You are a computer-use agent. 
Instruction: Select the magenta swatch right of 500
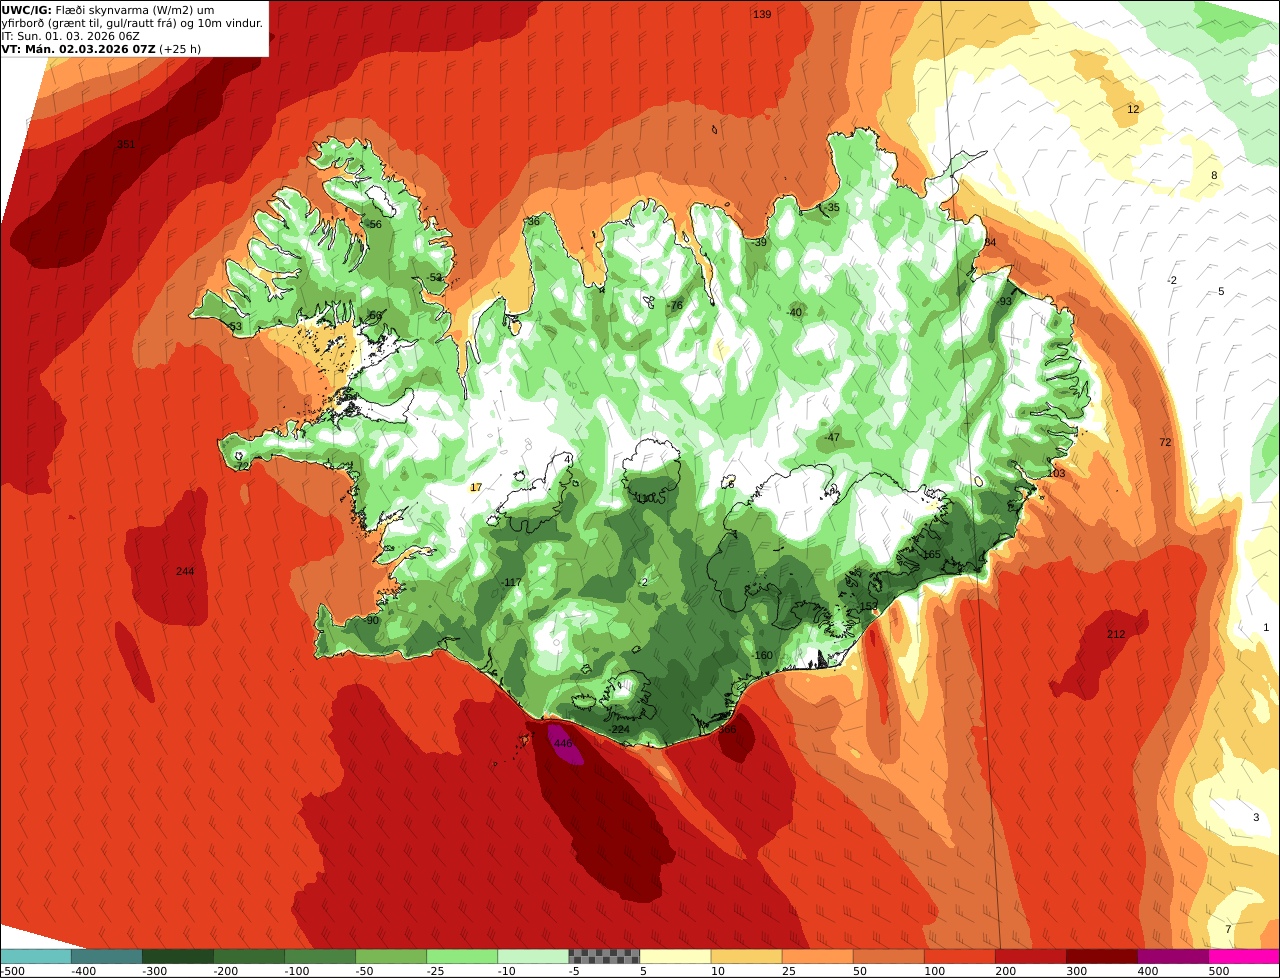(1243, 956)
